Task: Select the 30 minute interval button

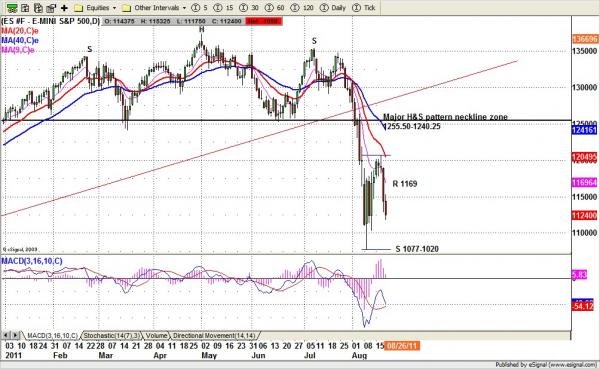Action: point(249,7)
